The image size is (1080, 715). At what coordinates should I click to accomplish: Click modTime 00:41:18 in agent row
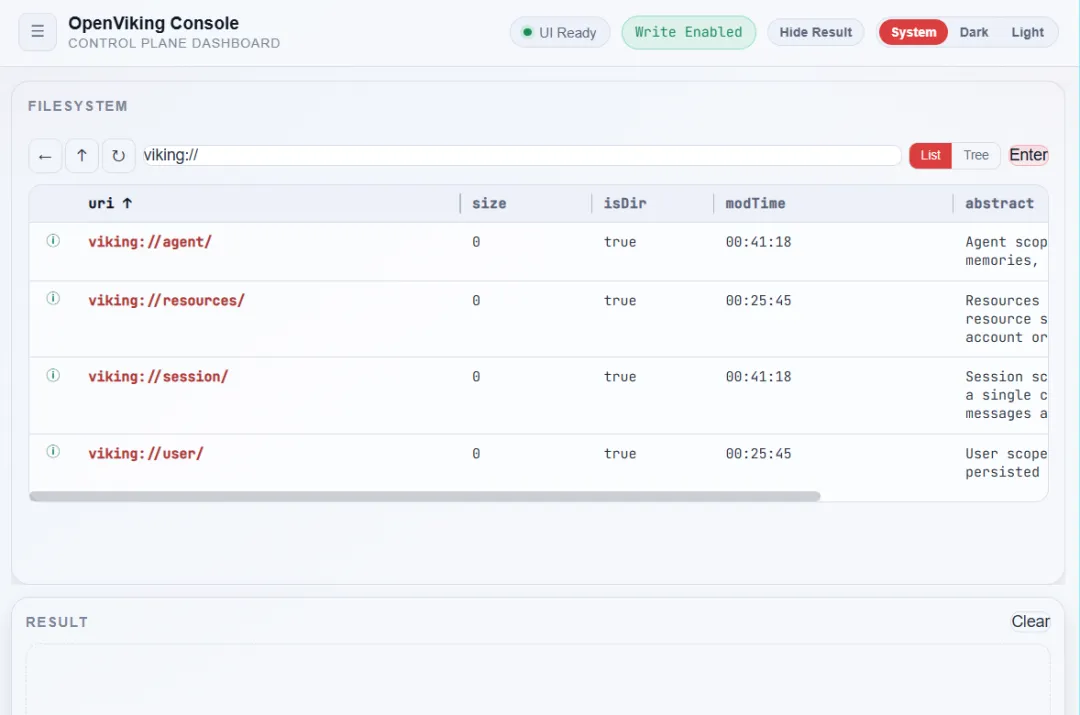[x=758, y=242]
